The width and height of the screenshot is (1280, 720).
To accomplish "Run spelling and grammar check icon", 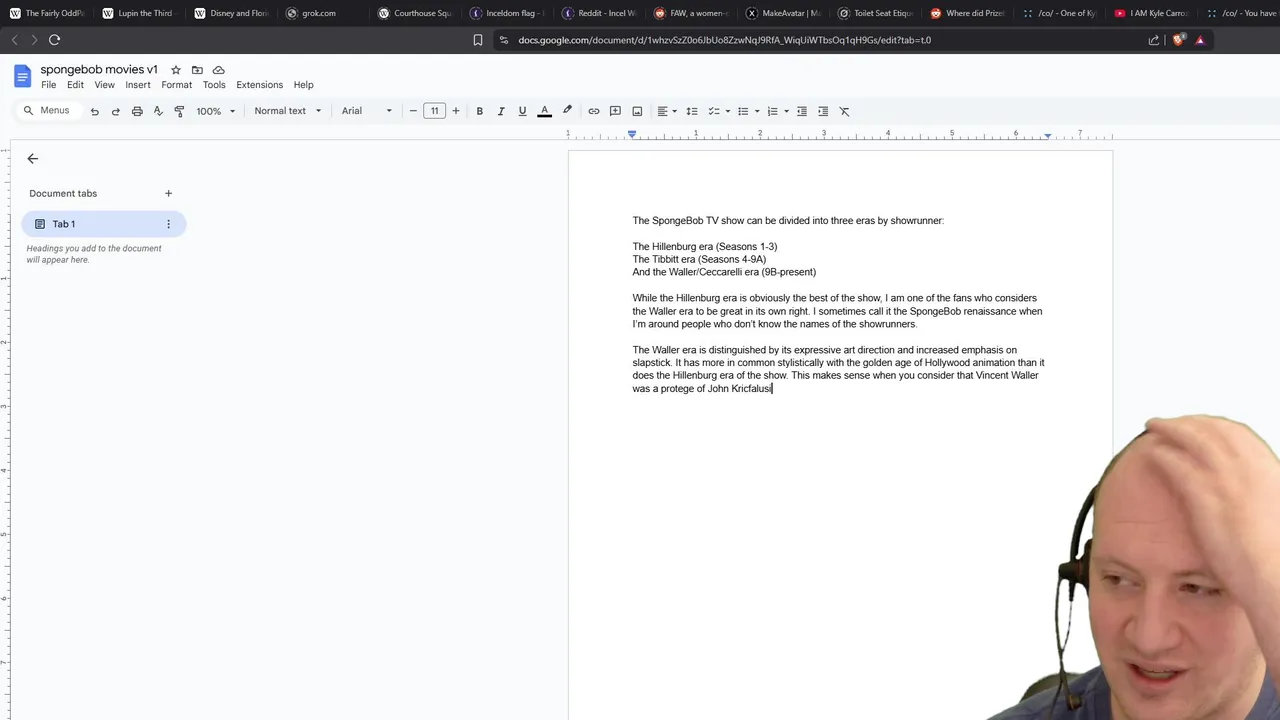I will pyautogui.click(x=158, y=111).
